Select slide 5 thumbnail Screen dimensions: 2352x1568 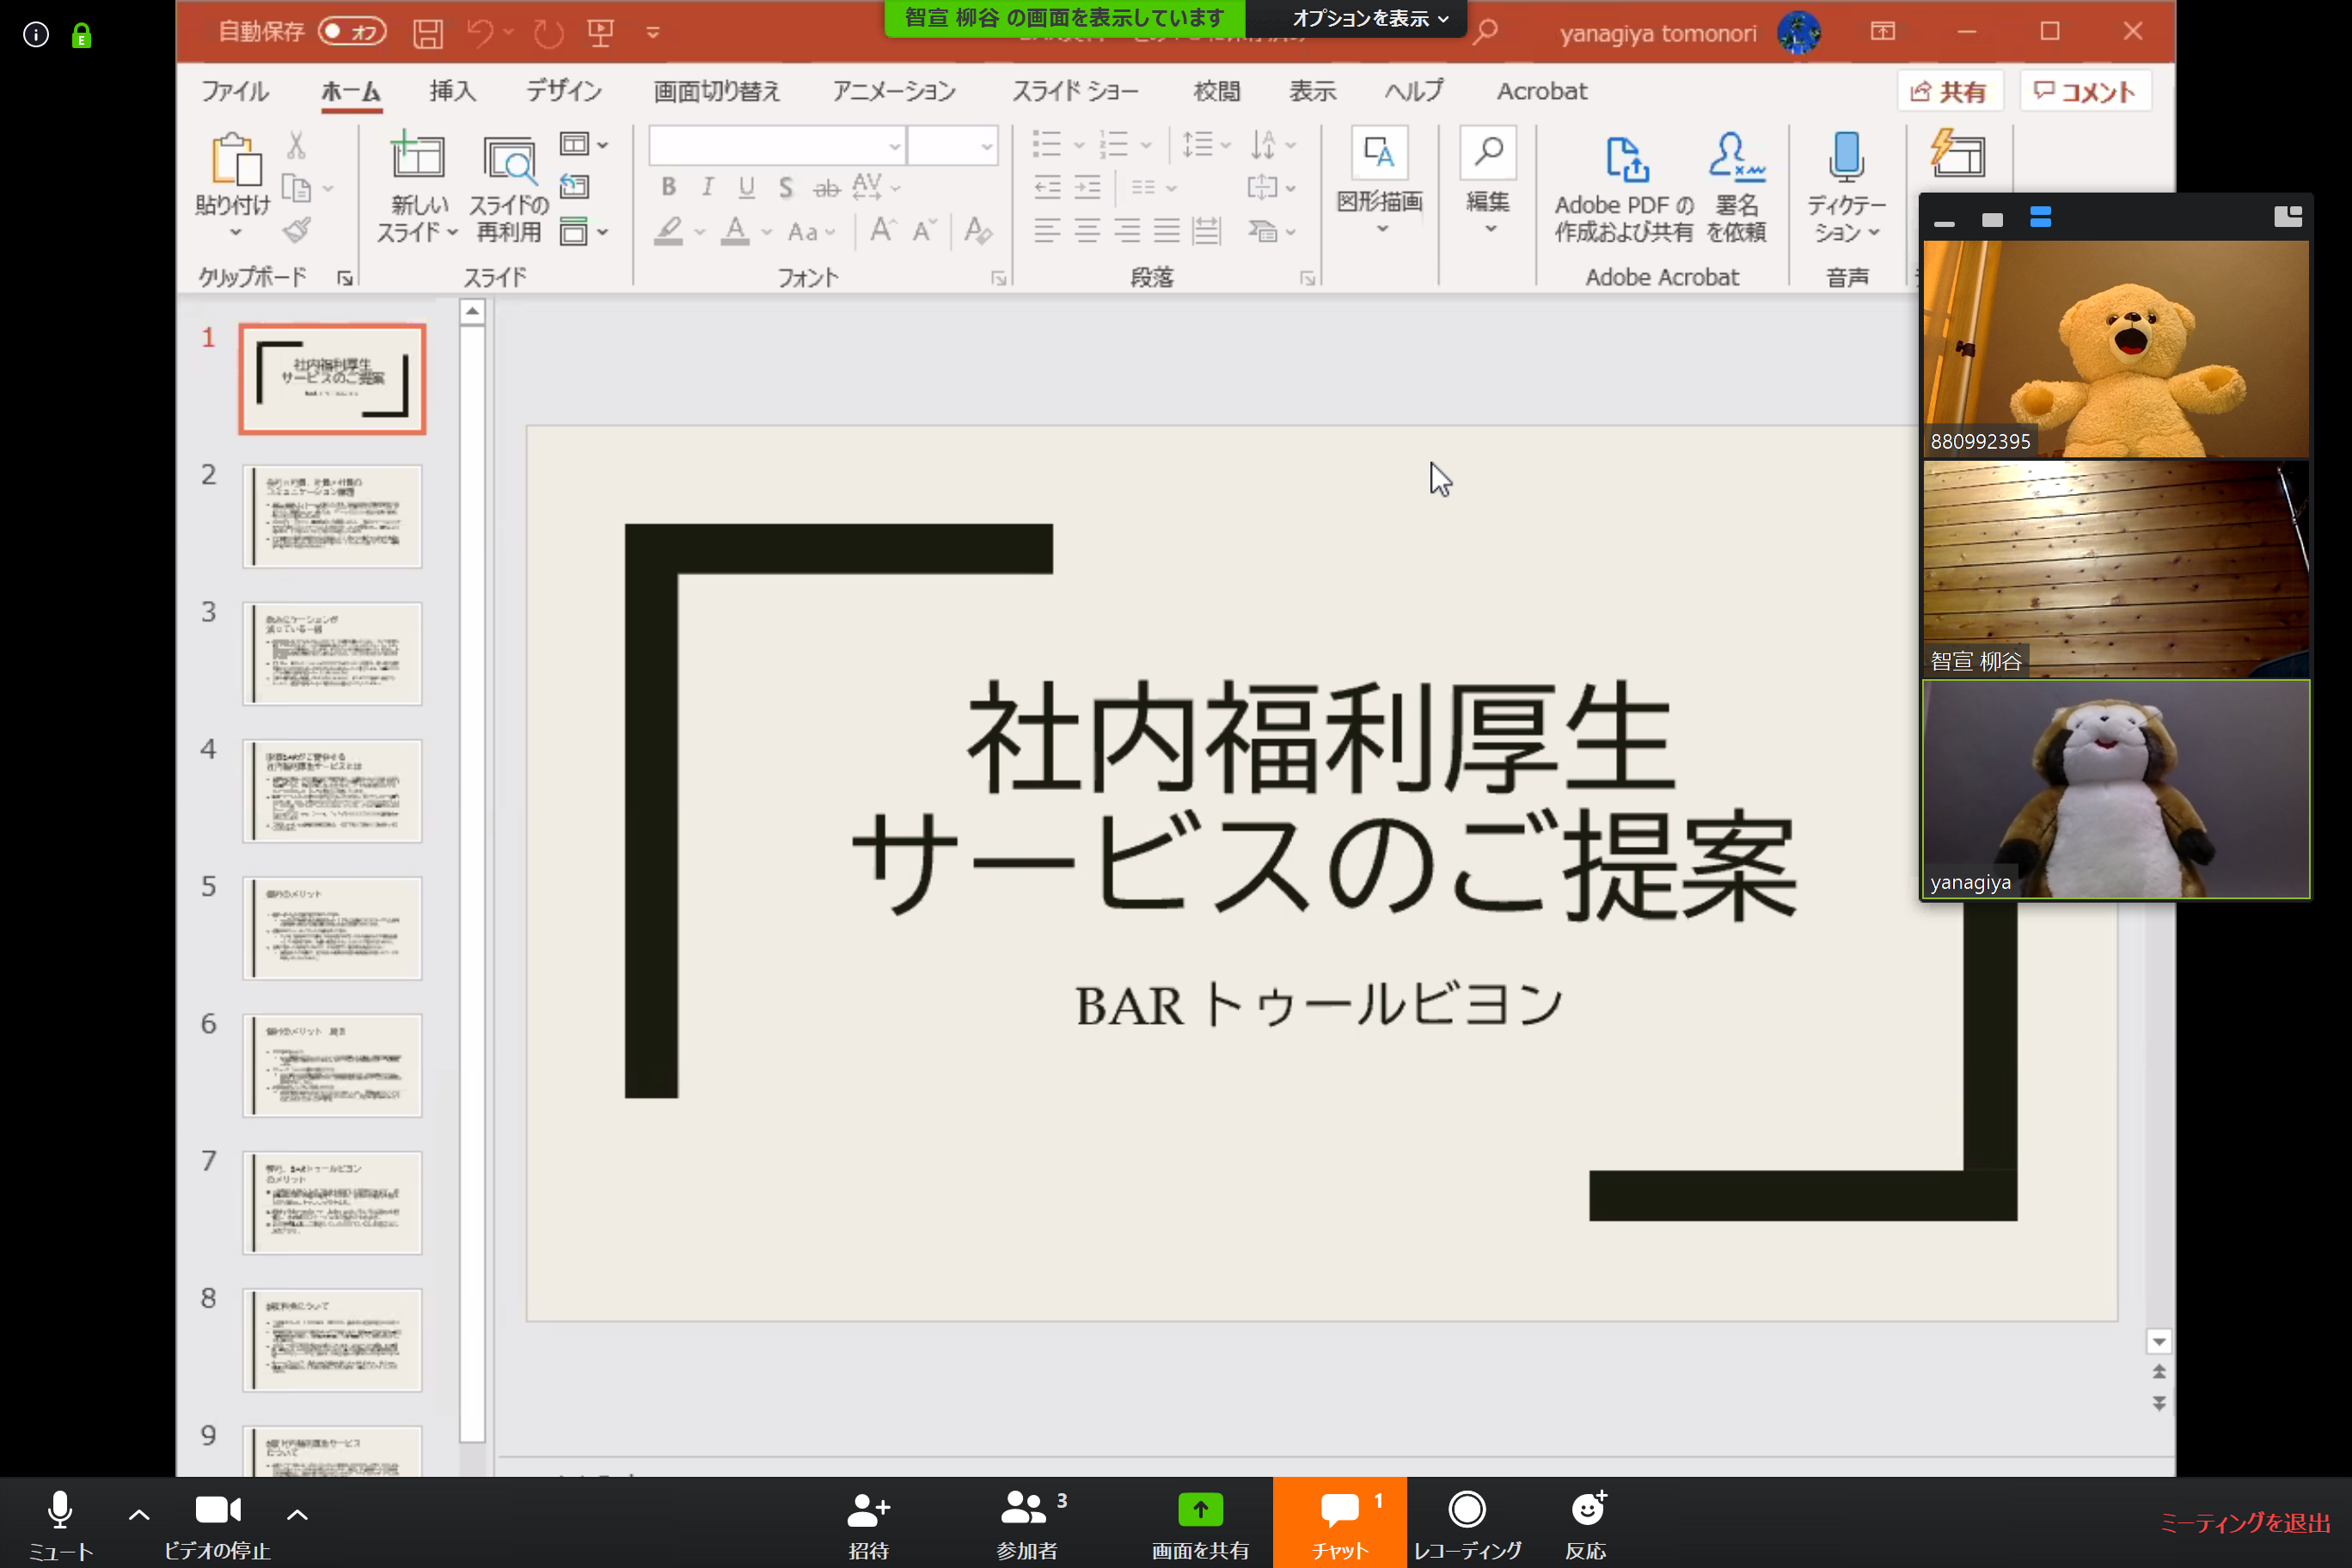pos(332,928)
